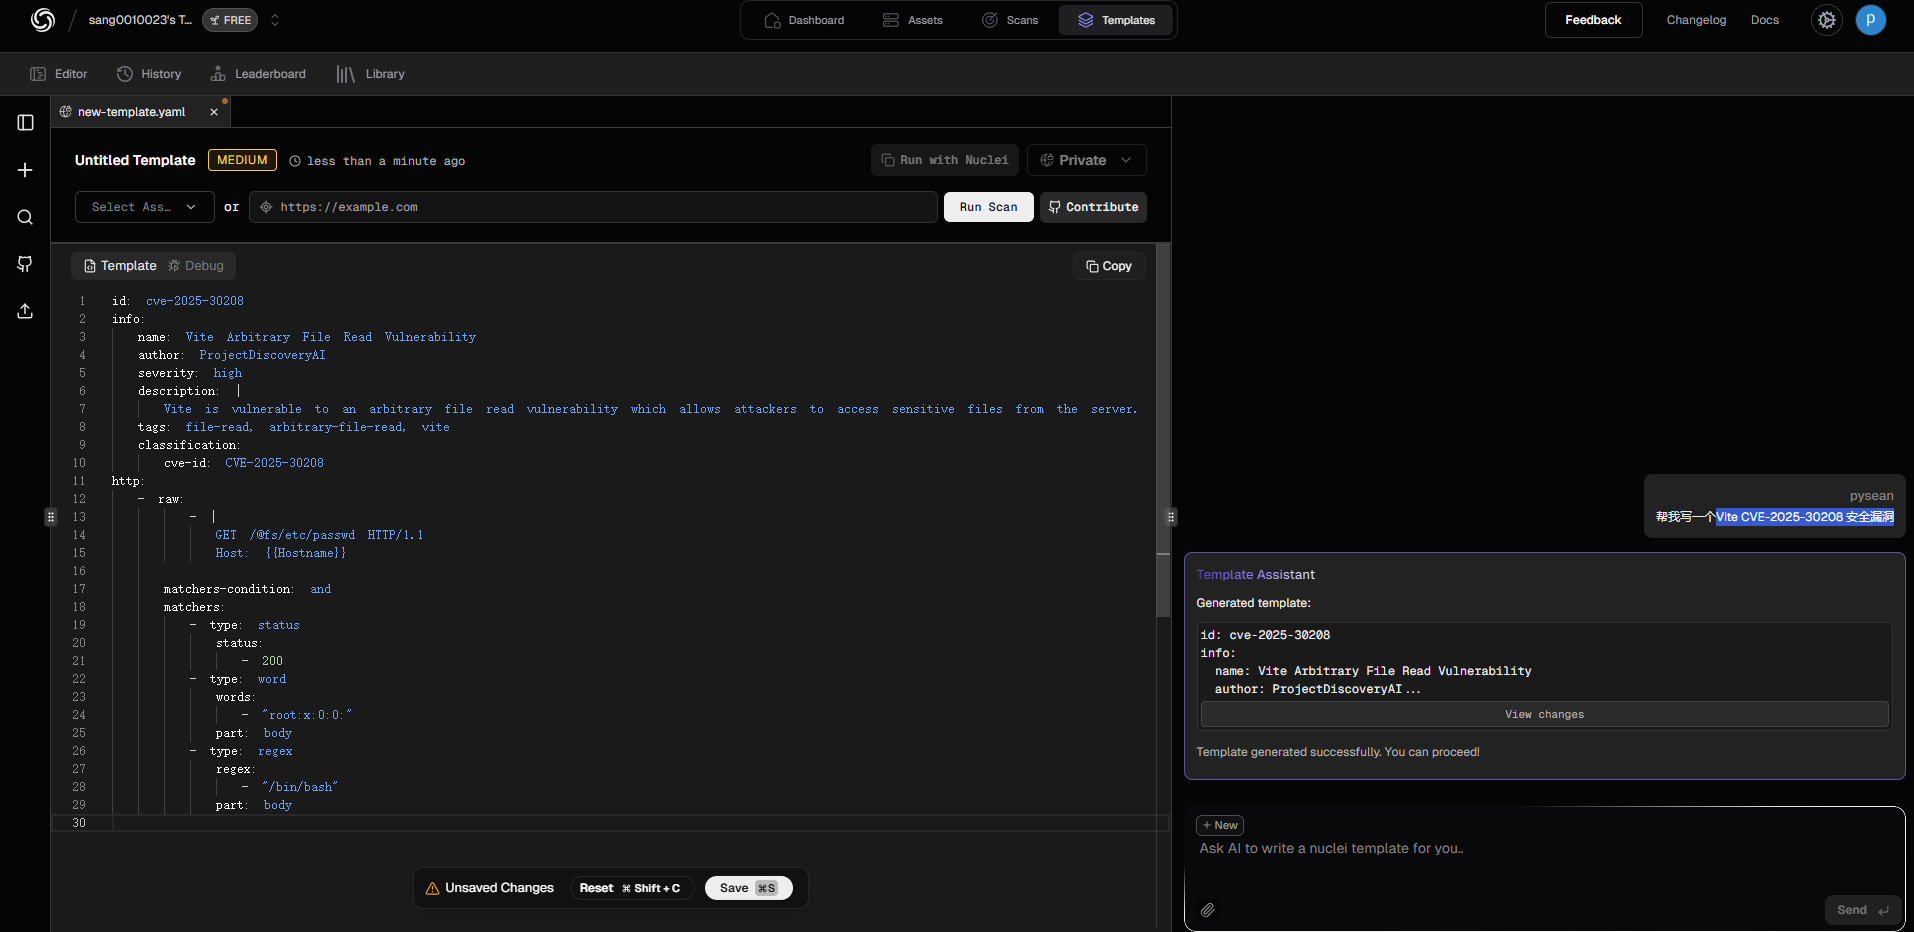
Task: Click the plus icon for new template
Action: (x=26, y=170)
